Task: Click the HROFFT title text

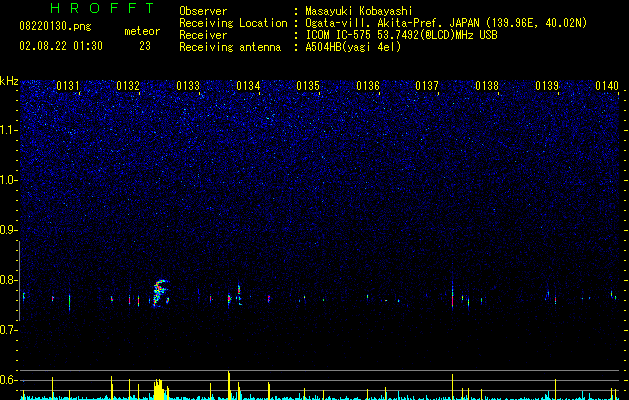Action: pos(102,8)
